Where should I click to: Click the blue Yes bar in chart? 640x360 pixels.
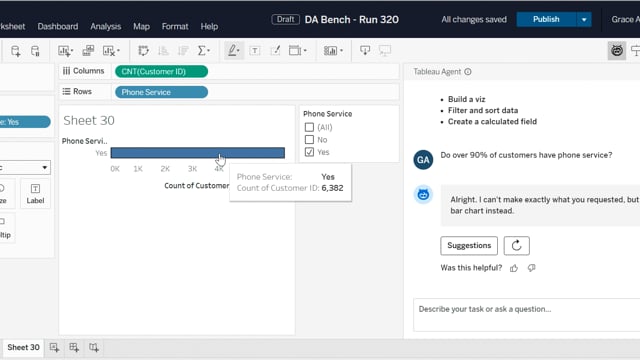point(198,153)
